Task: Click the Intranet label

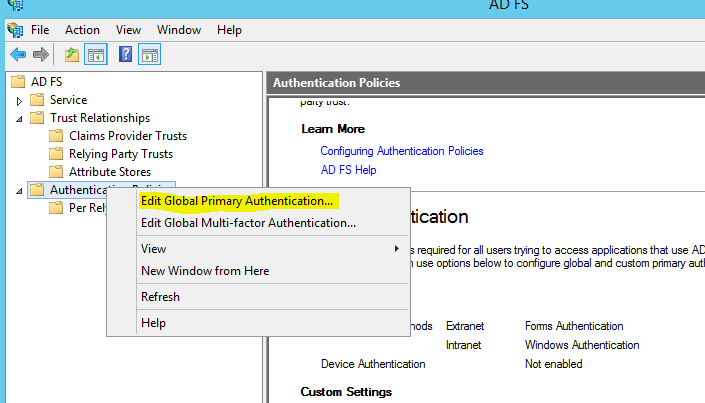Action: tap(463, 345)
